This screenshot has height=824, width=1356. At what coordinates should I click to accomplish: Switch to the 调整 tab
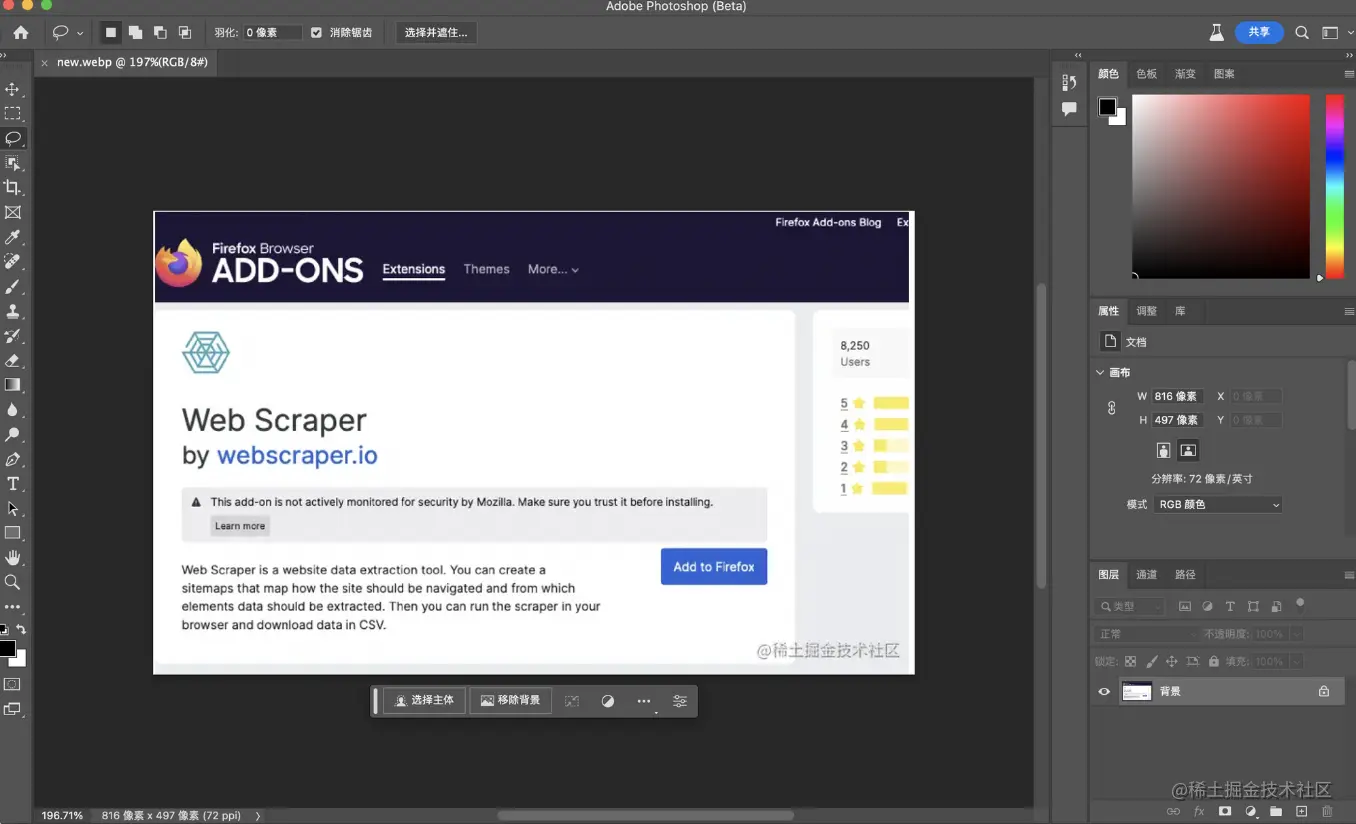1146,311
